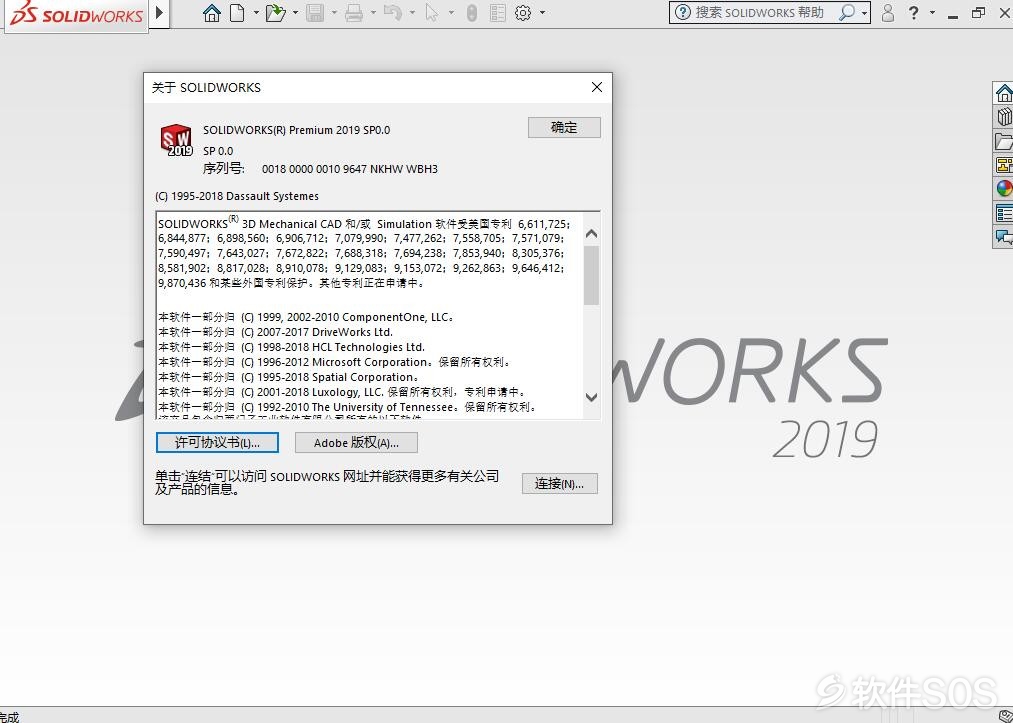Viewport: 1013px width, 723px height.
Task: Click the 'SP 0.0' text under title
Action: 218,151
